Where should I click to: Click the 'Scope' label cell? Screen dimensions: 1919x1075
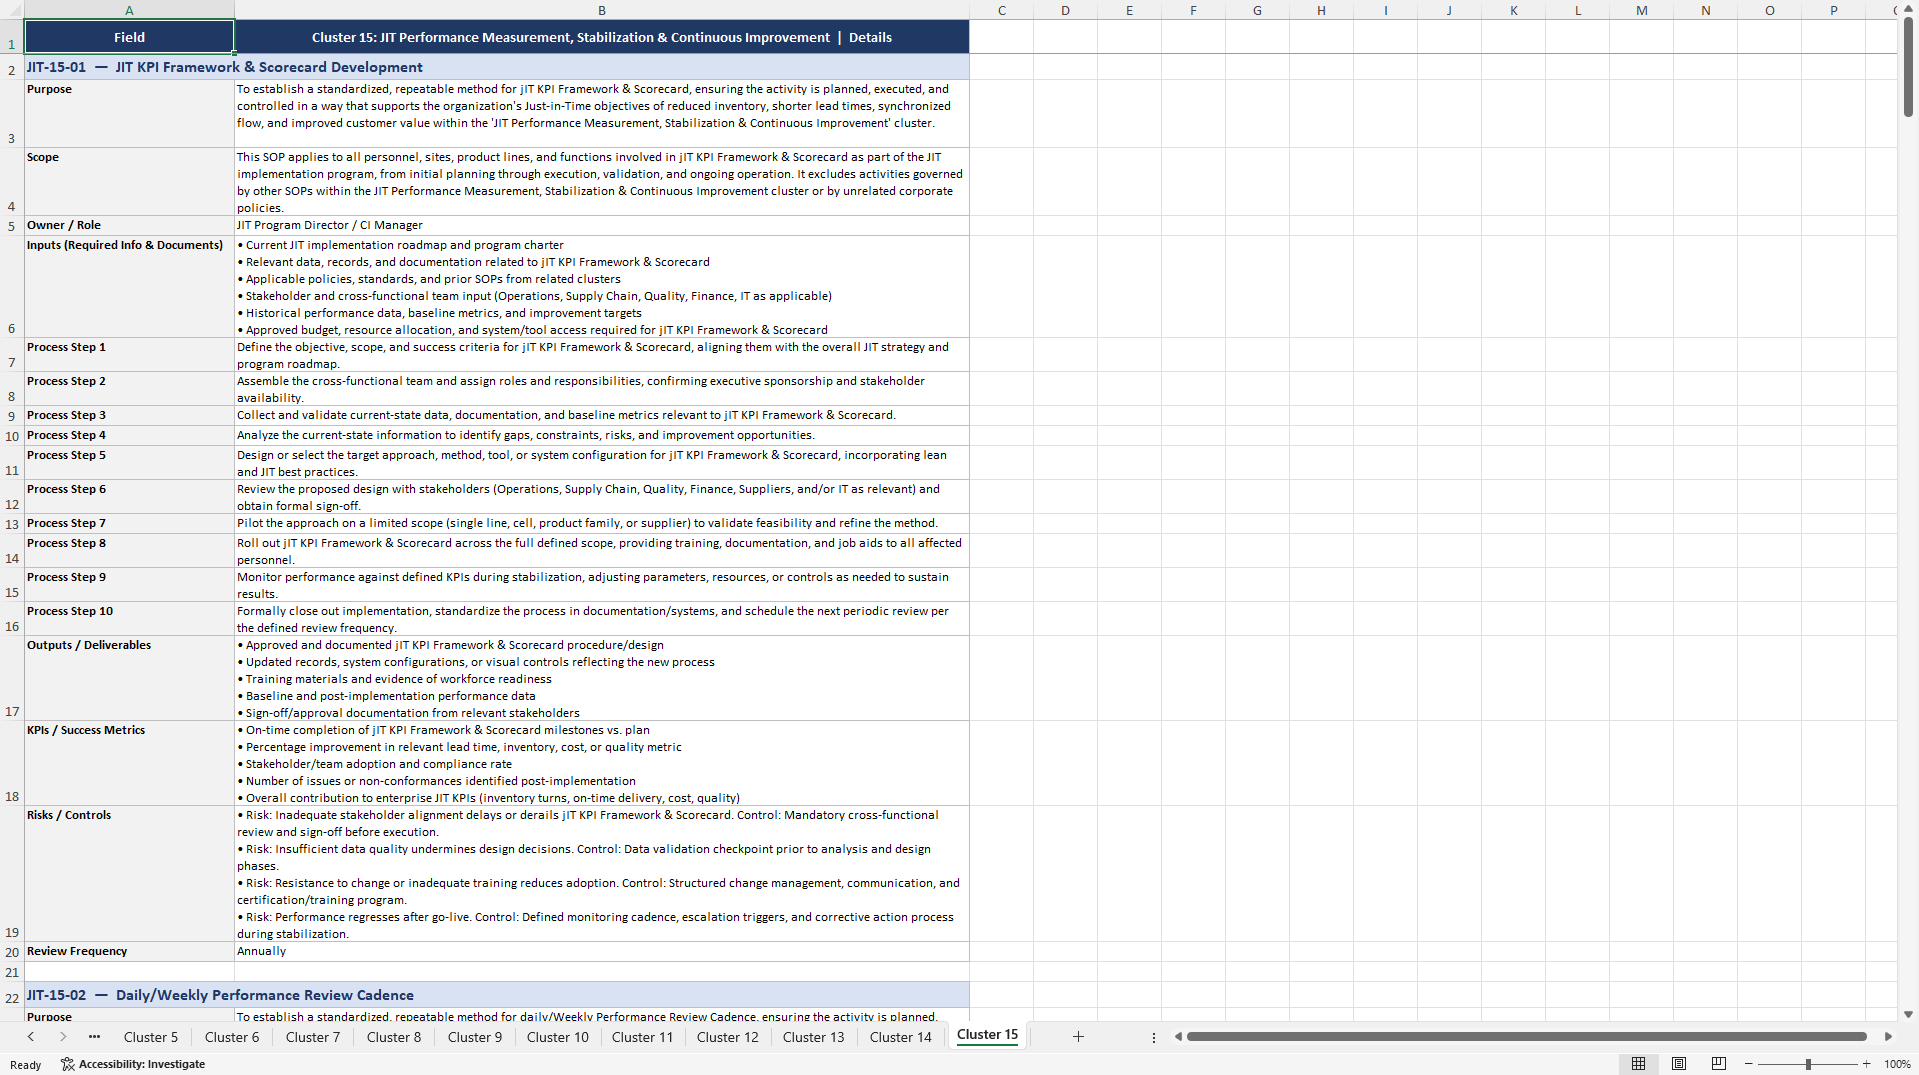click(x=129, y=182)
